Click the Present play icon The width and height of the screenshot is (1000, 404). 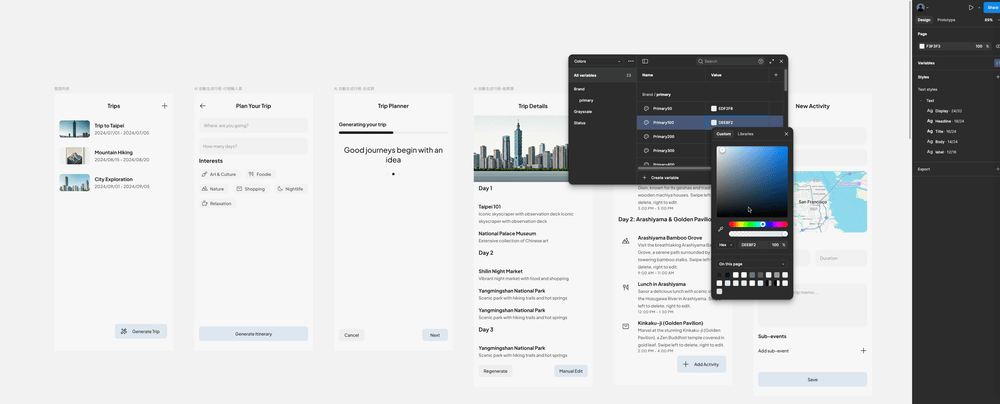971,8
